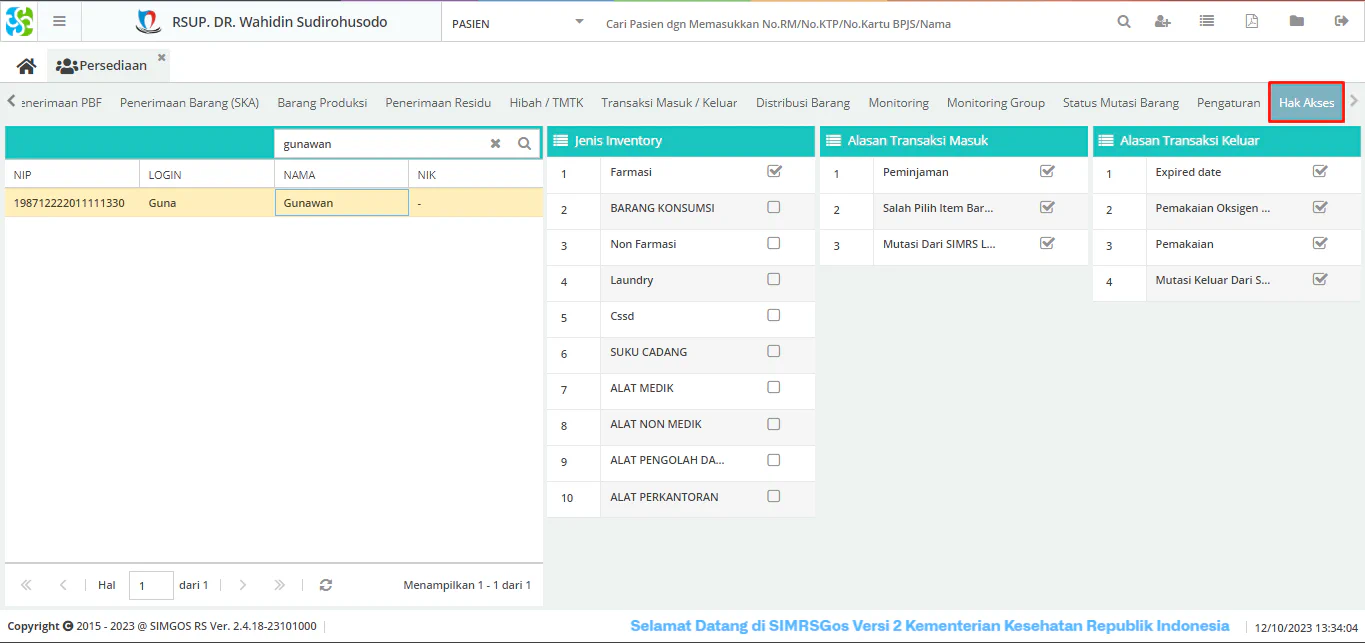Toggle the Pemakaian Oksigen checkbox
The height and width of the screenshot is (643, 1365).
(1320, 207)
